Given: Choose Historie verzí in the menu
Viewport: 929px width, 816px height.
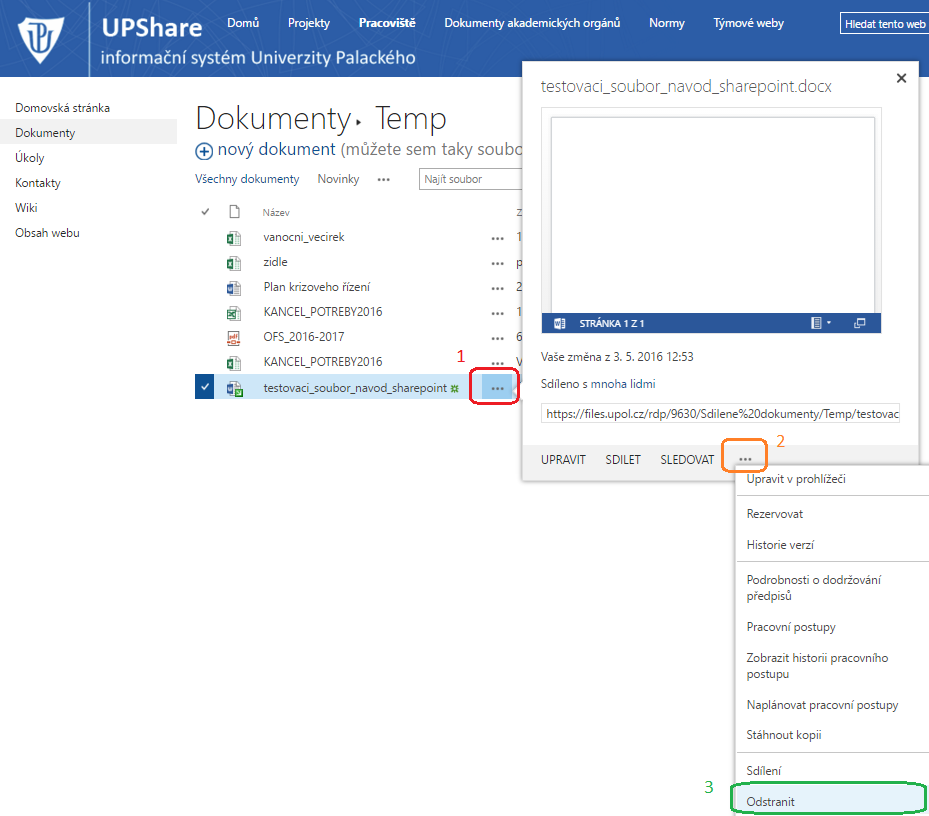Looking at the screenshot, I should [782, 545].
